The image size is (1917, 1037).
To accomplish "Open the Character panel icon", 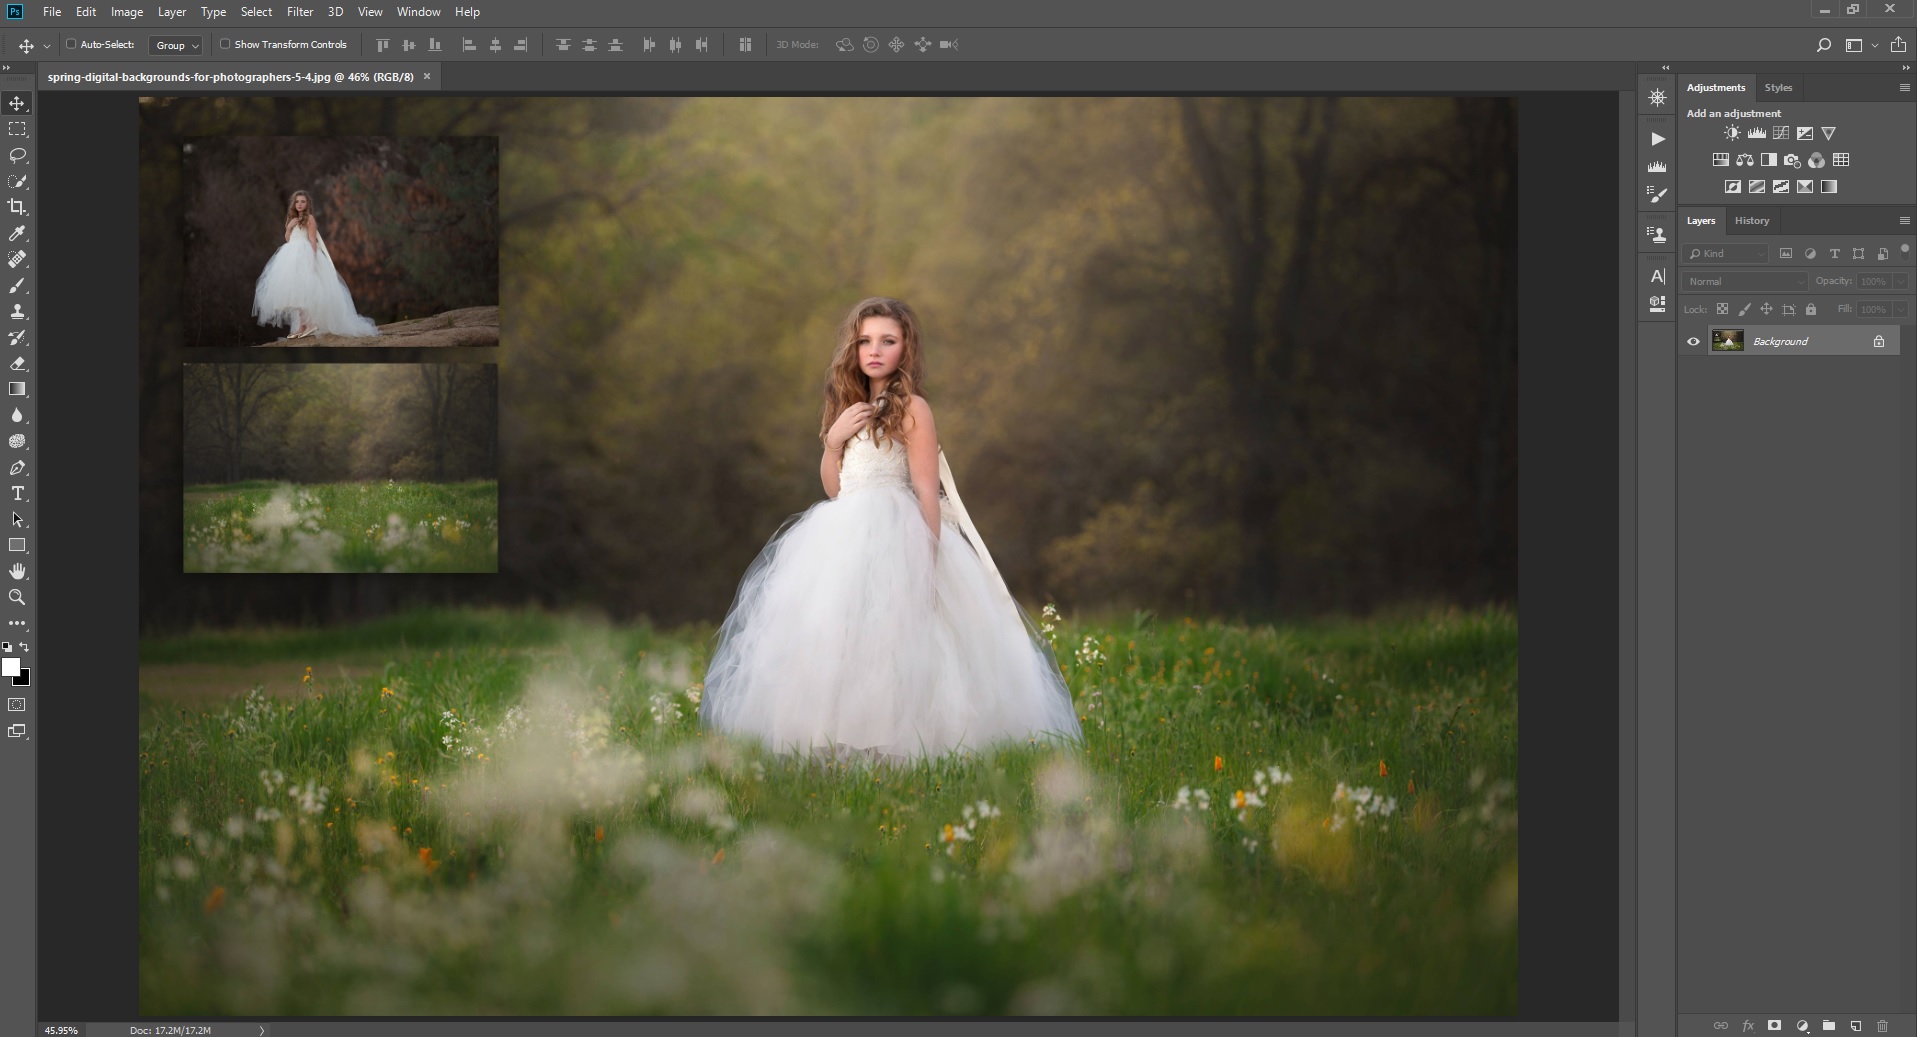I will tap(1657, 276).
